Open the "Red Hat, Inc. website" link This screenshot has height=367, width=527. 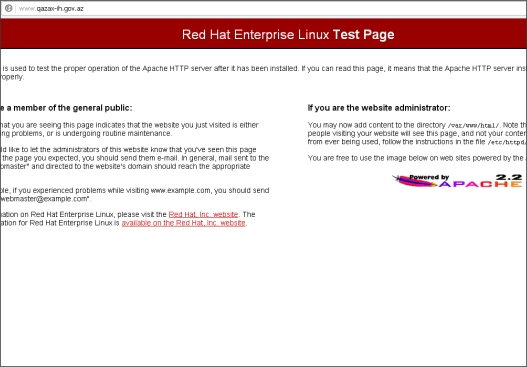203,214
